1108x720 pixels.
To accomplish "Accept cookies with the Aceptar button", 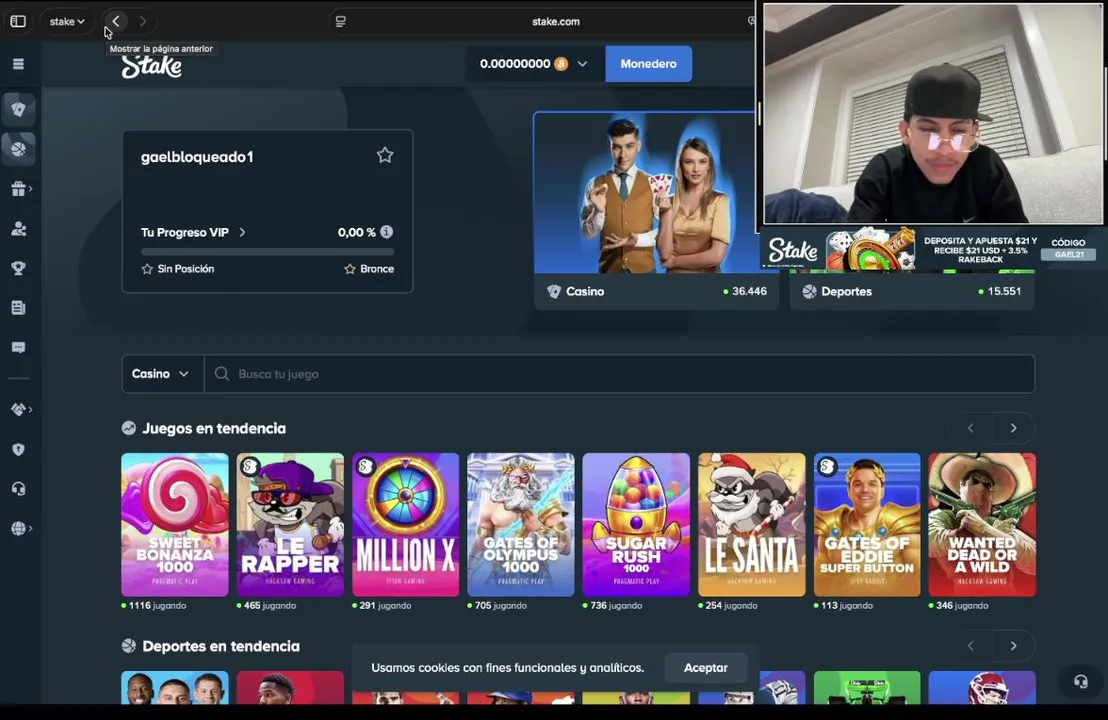I will tap(705, 668).
